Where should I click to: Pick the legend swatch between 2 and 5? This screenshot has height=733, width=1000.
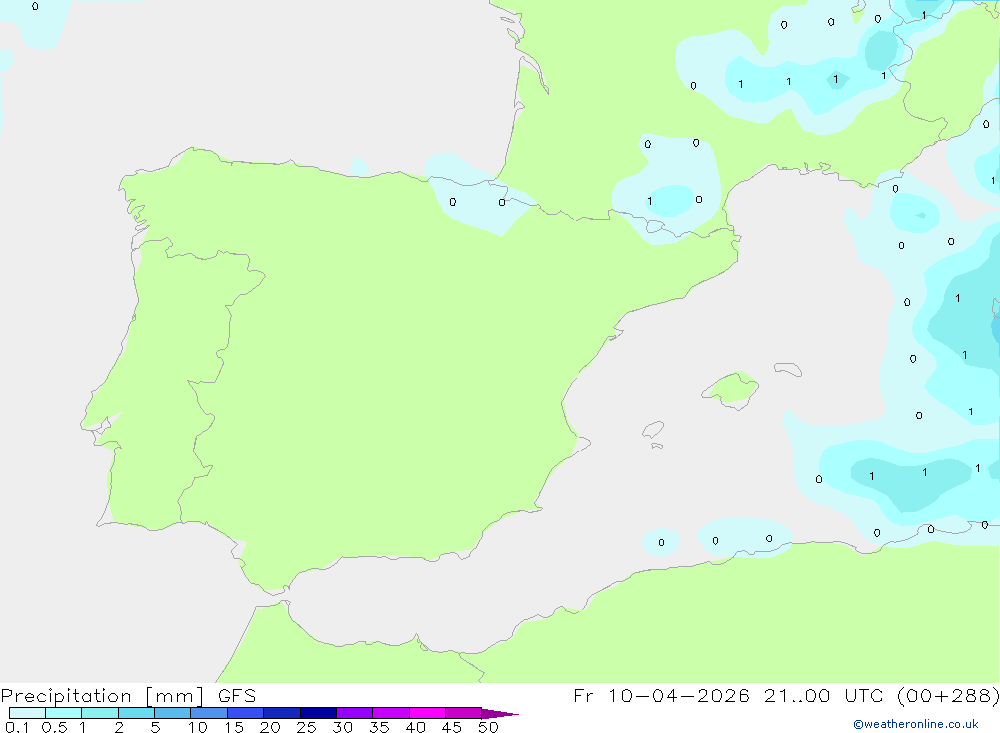coord(136,713)
